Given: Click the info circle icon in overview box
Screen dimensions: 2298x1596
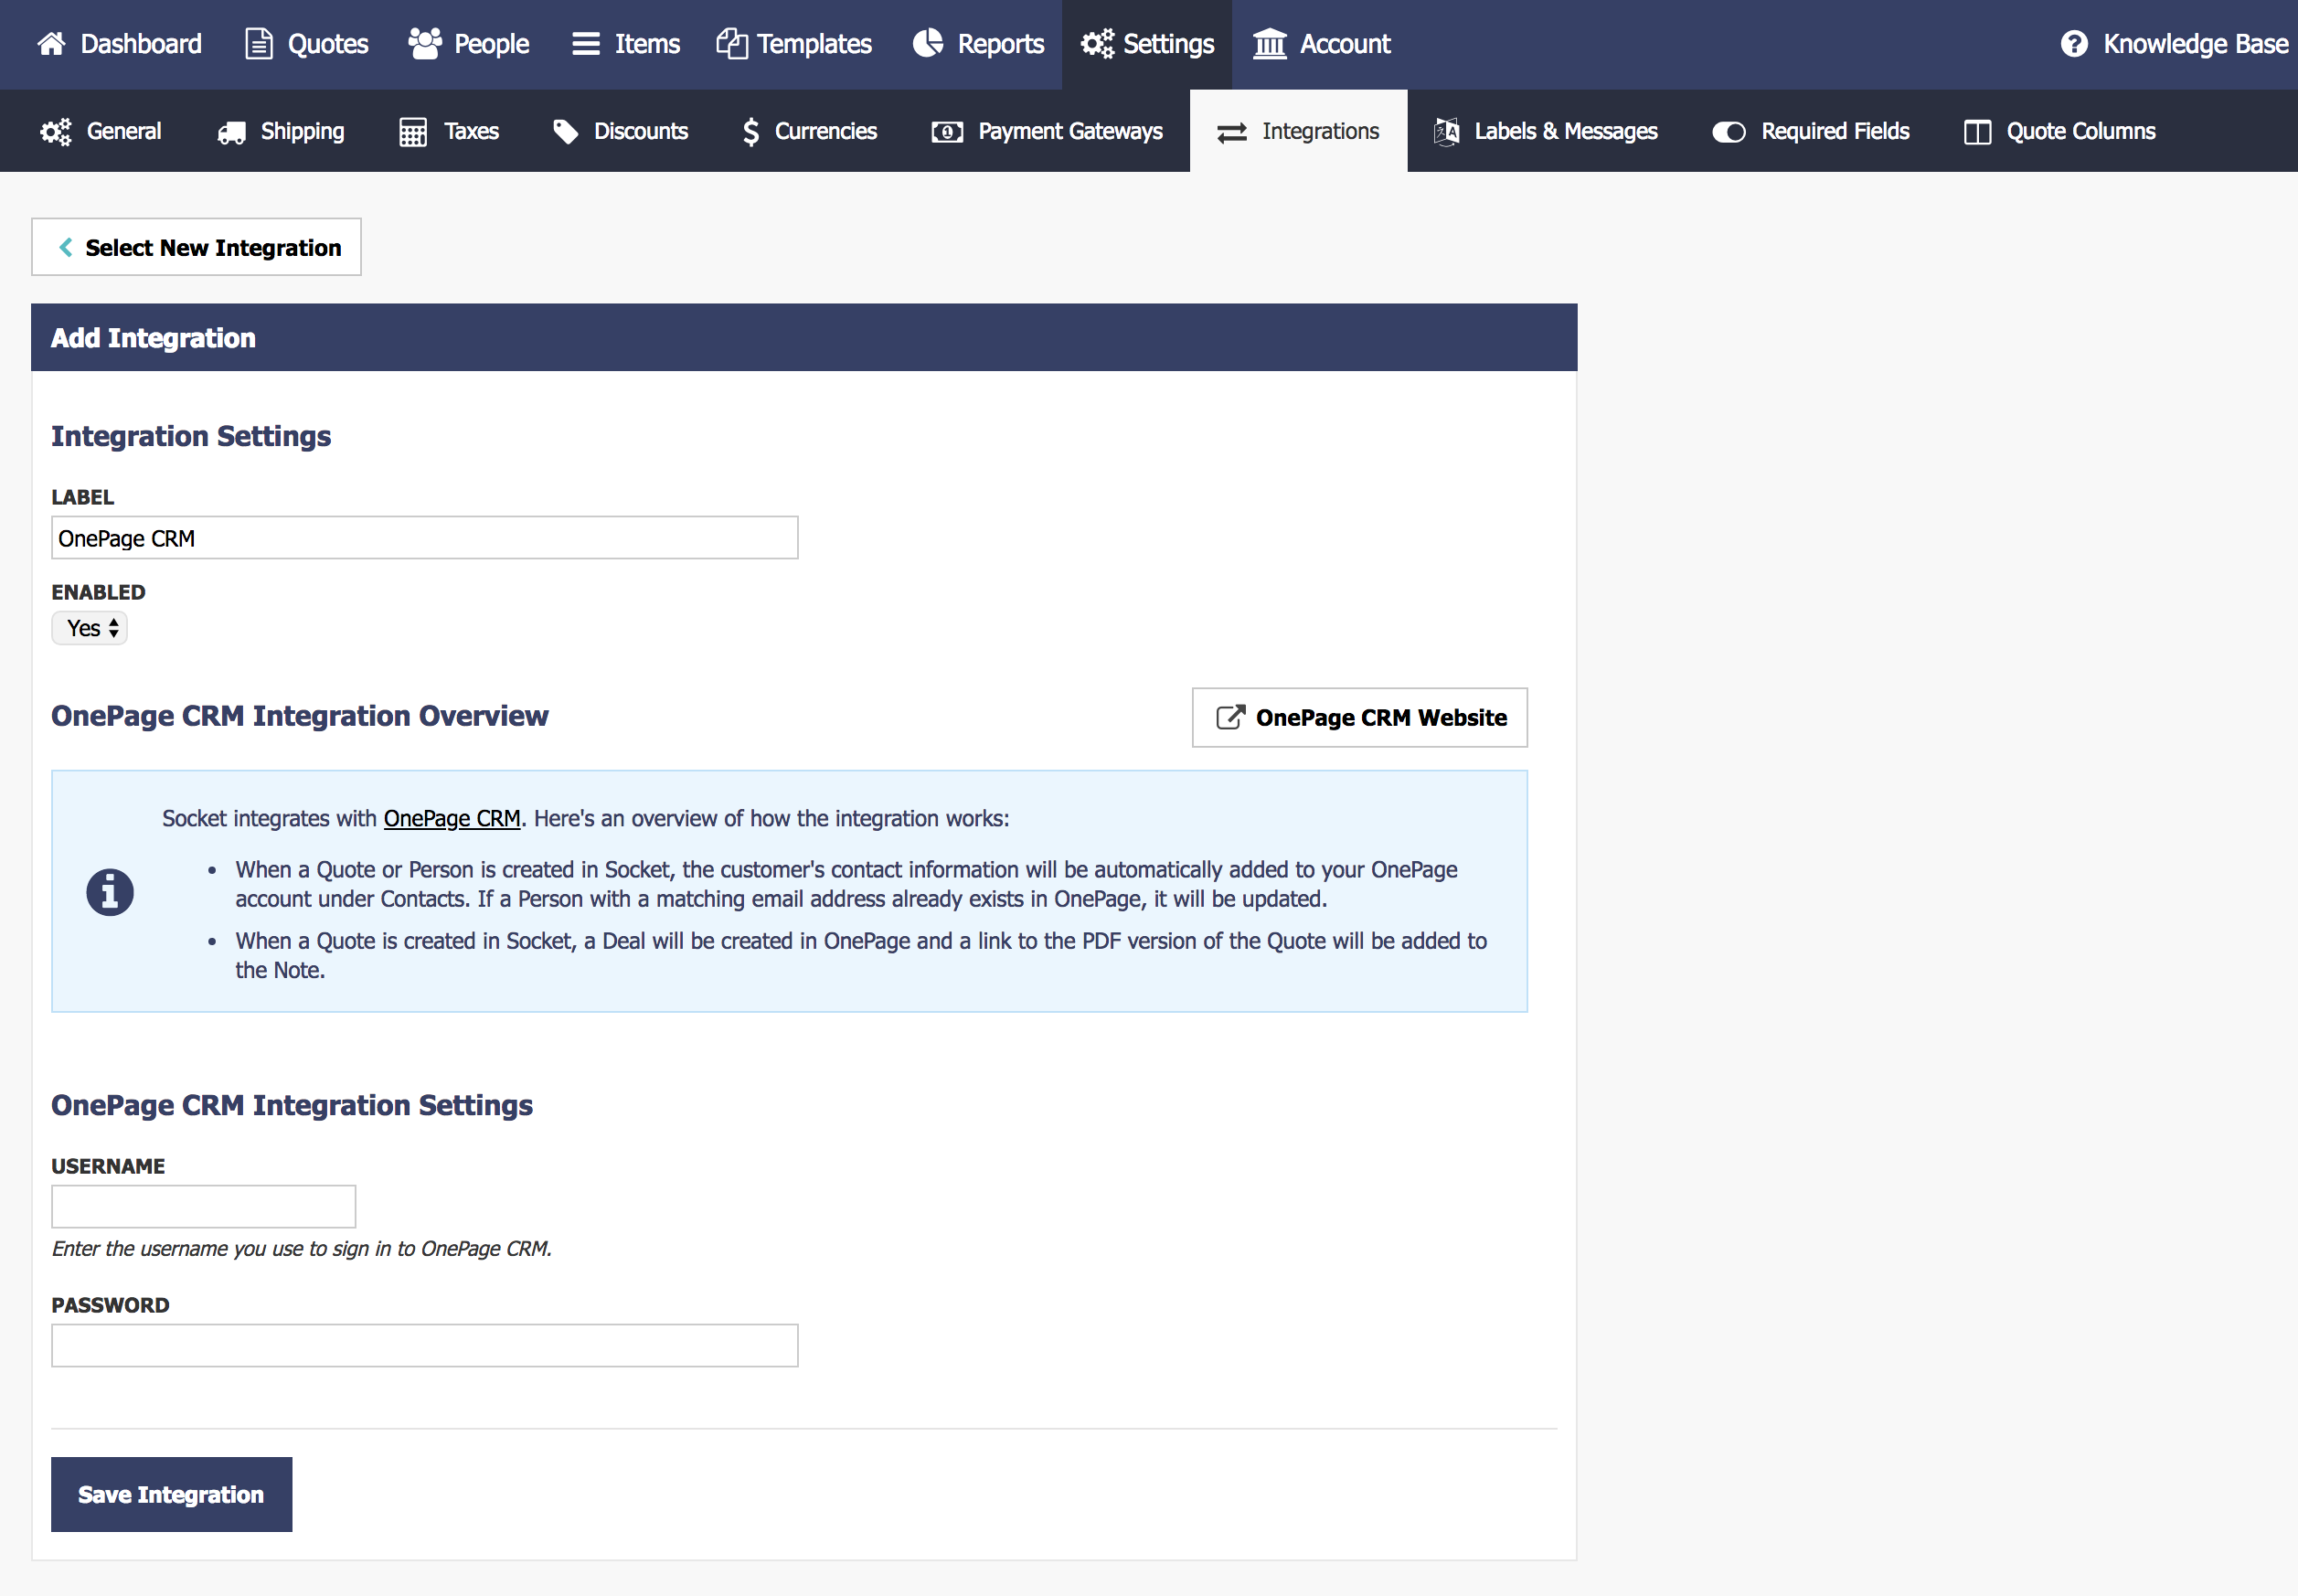Looking at the screenshot, I should (110, 892).
